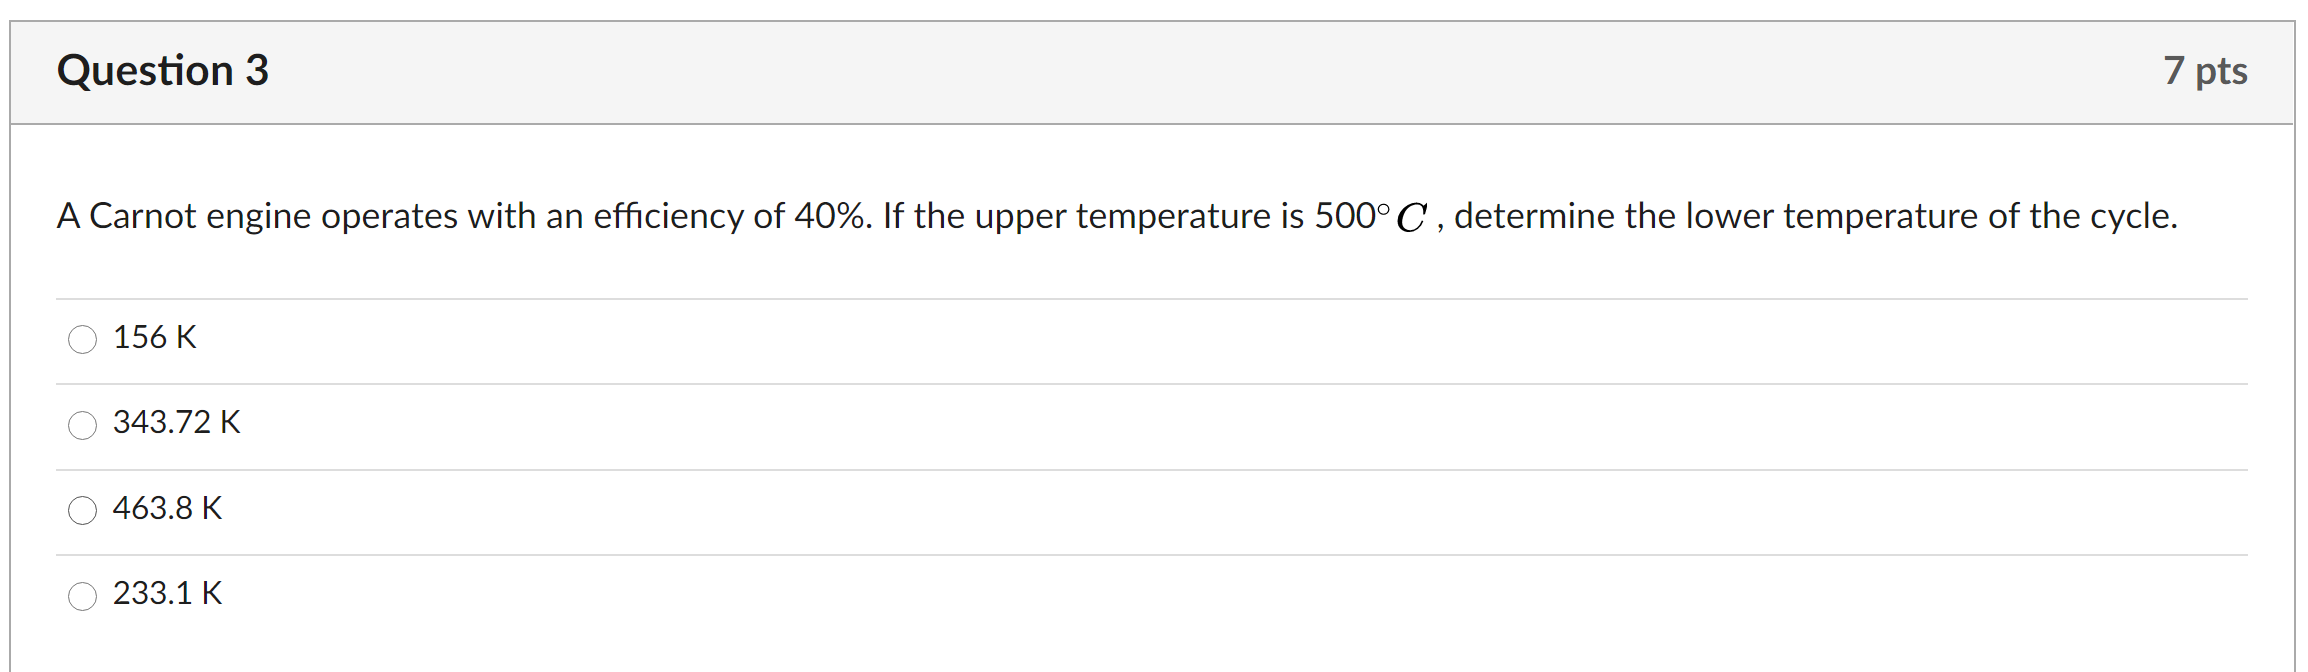The height and width of the screenshot is (672, 2308).
Task: Click the gray question header bar
Action: [x=1152, y=73]
